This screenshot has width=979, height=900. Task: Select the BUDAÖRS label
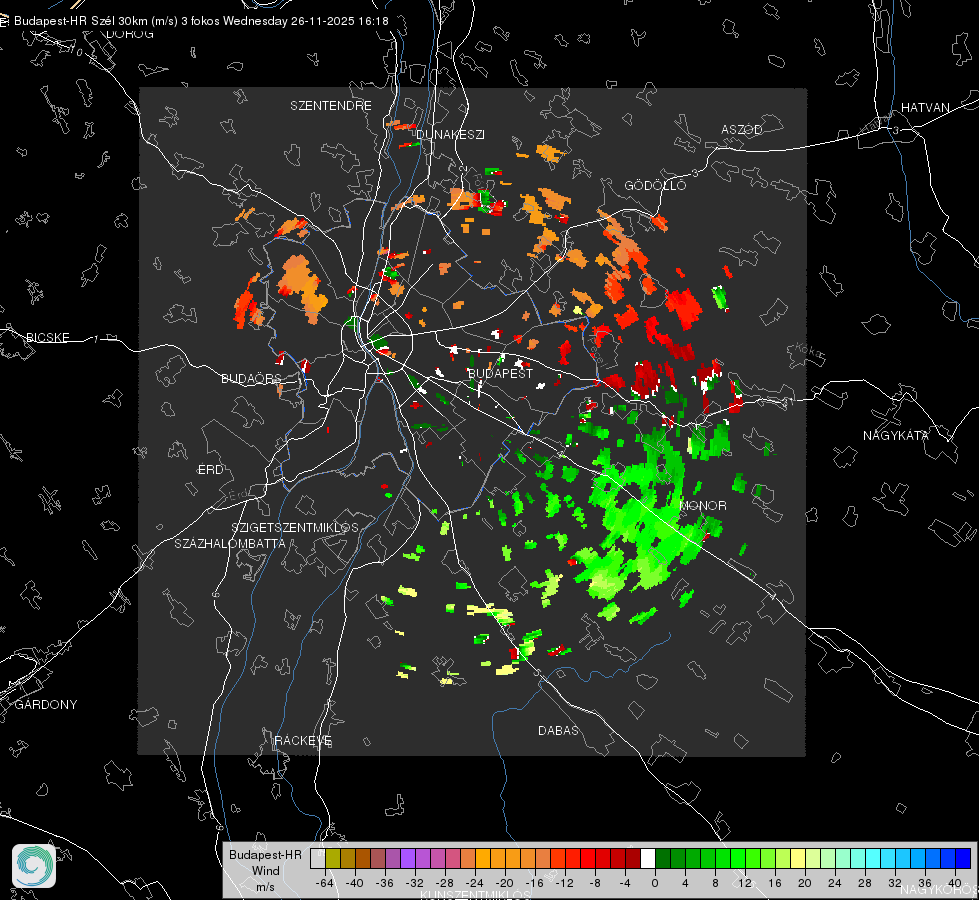click(x=251, y=378)
